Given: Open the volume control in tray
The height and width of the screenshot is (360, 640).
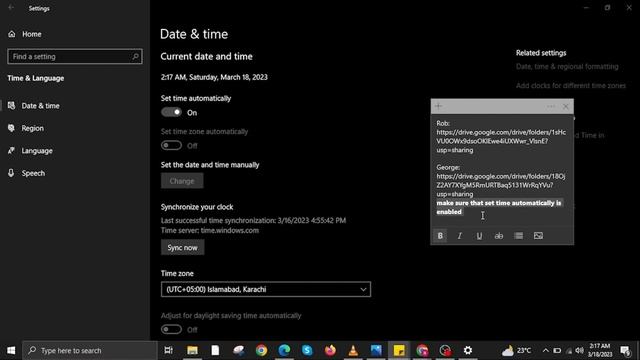Looking at the screenshot, I should tap(579, 350).
